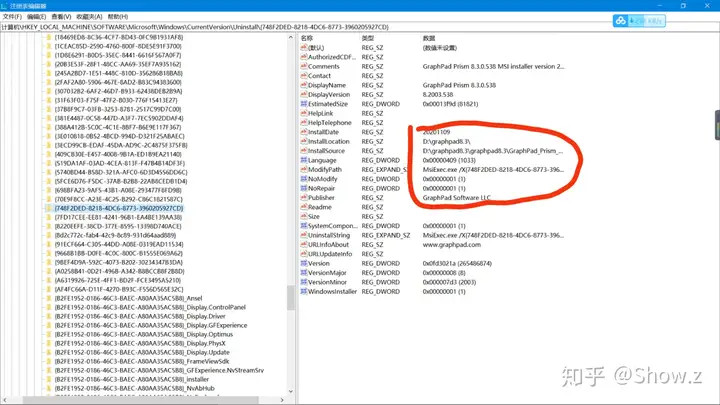Click the string icon beside InstallLocation value
This screenshot has height=405, width=720.
[304, 141]
